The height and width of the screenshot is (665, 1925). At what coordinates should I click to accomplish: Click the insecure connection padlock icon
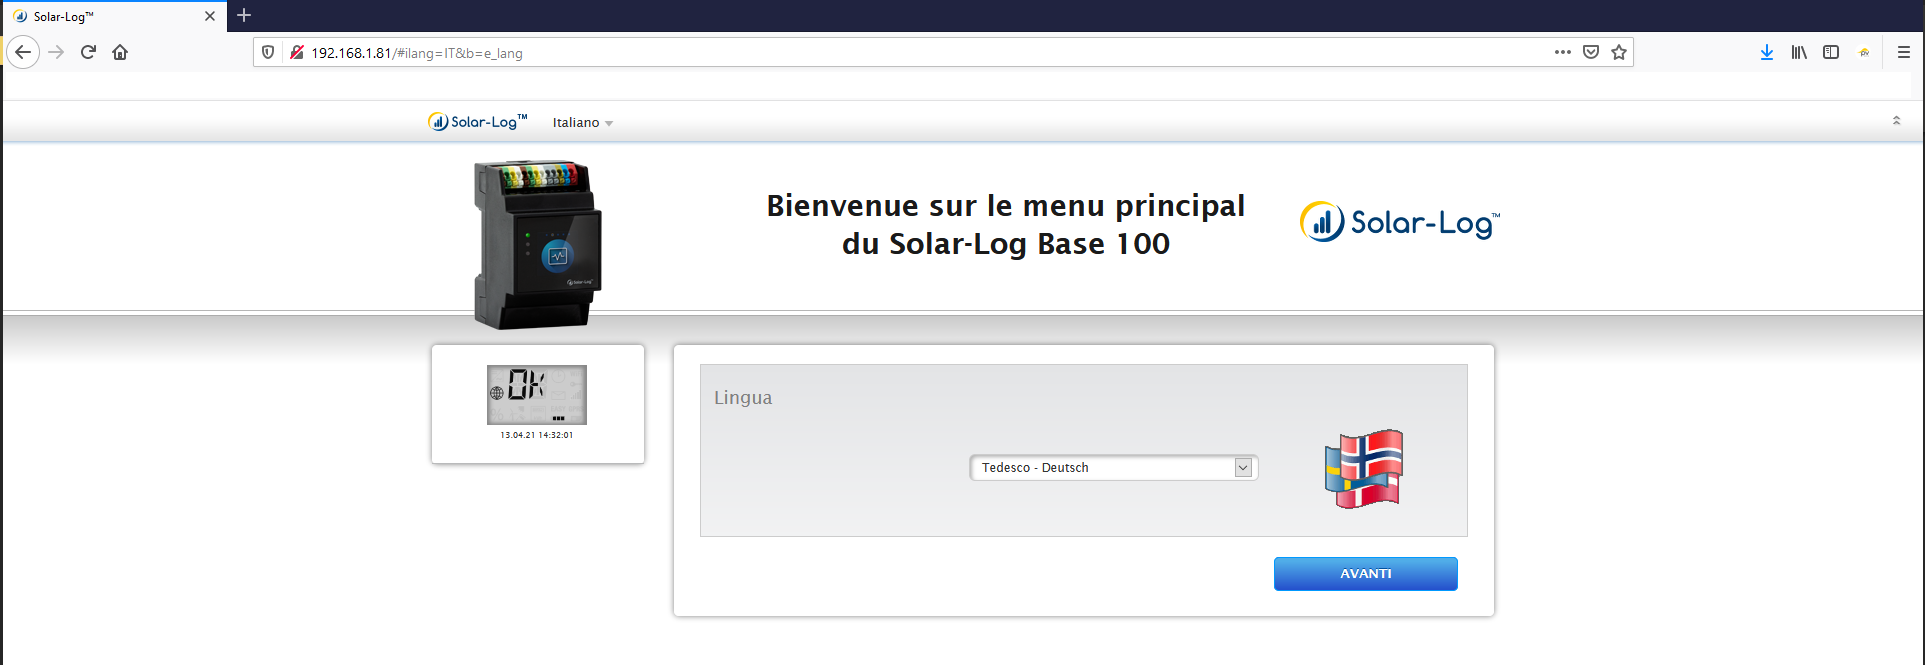coord(296,52)
